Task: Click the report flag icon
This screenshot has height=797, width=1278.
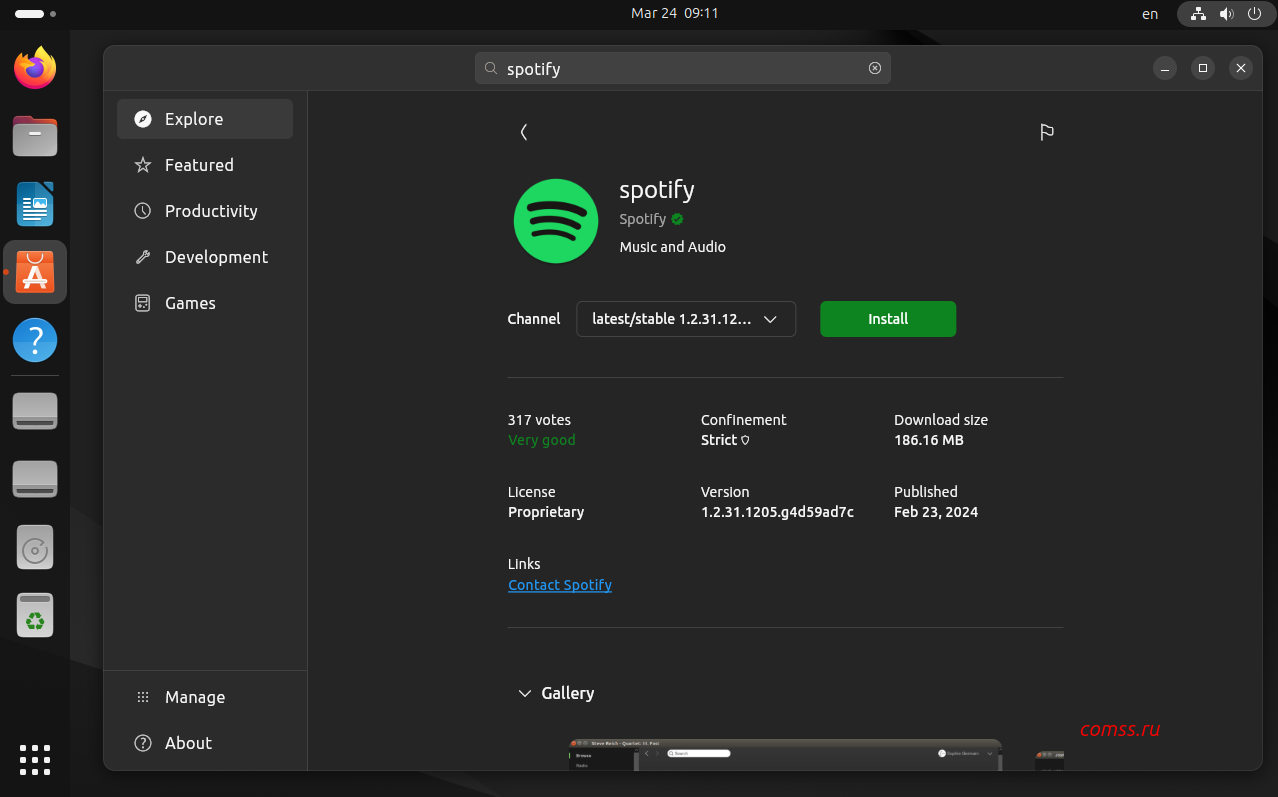Action: 1046,132
